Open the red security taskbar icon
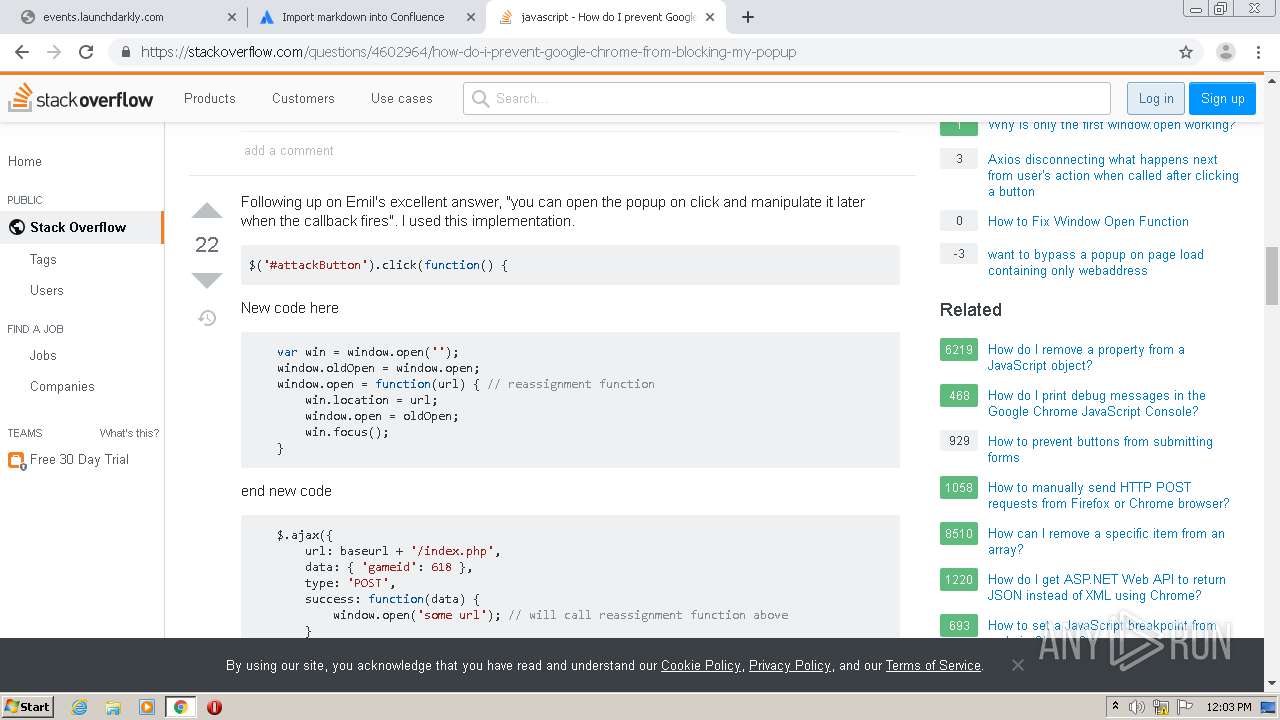This screenshot has height=720, width=1280. point(214,707)
